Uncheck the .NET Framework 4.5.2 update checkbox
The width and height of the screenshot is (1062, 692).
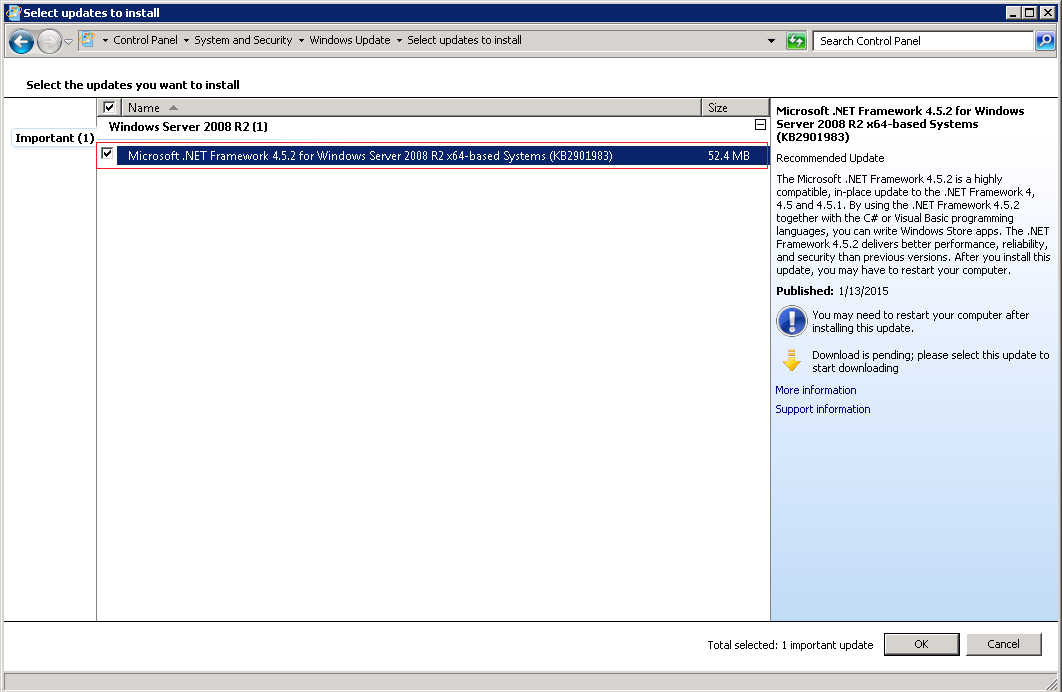(x=107, y=154)
